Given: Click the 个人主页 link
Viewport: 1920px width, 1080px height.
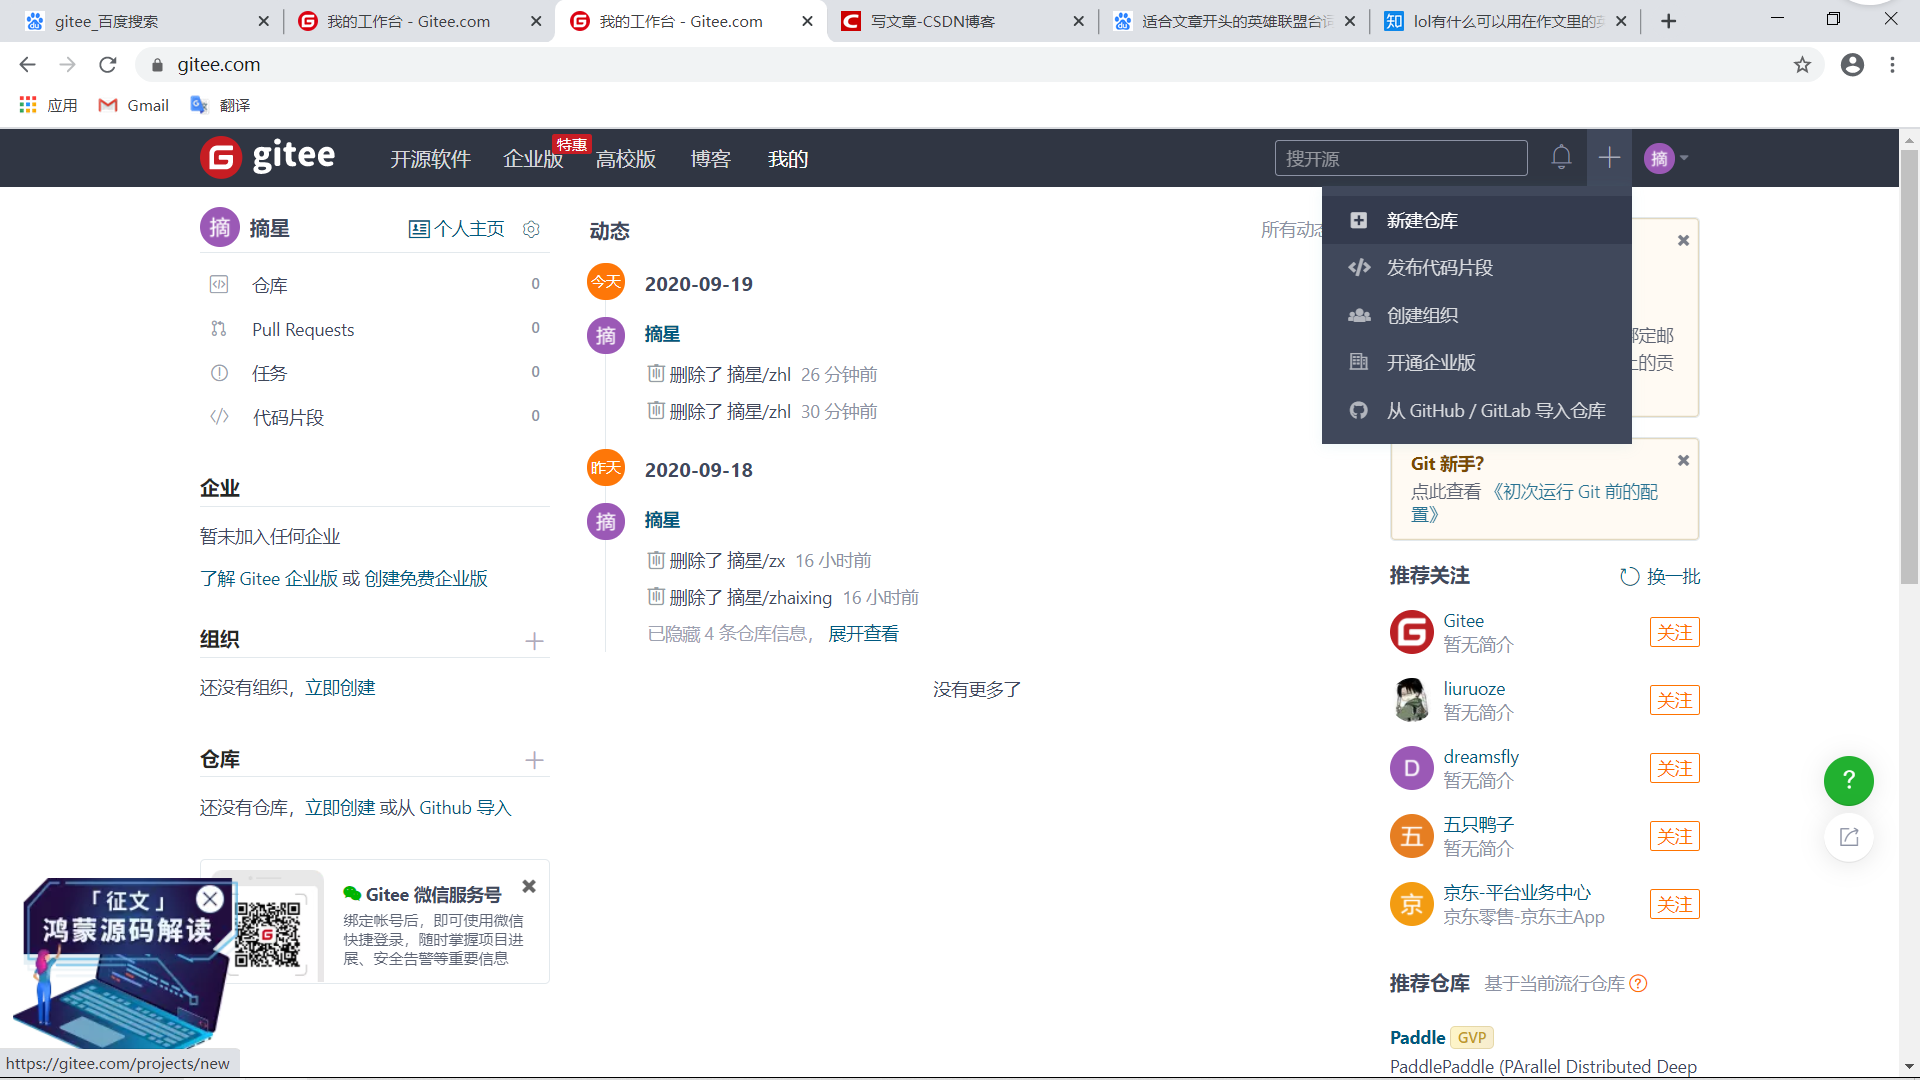Looking at the screenshot, I should pos(458,228).
